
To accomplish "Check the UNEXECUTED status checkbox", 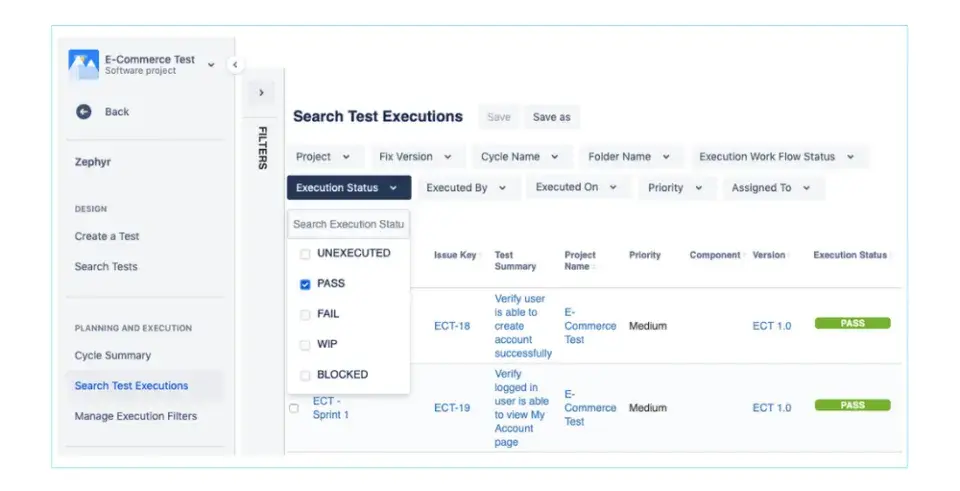I will coord(305,253).
